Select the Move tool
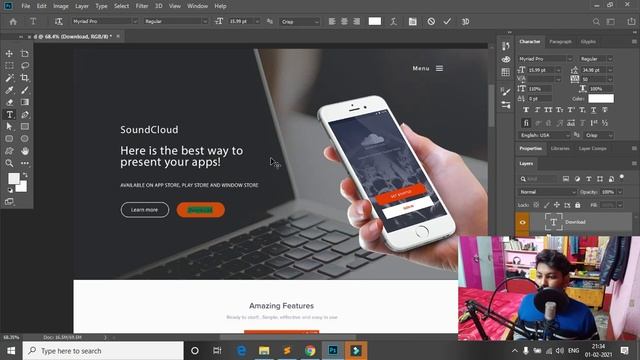The image size is (640, 360). tap(9, 53)
